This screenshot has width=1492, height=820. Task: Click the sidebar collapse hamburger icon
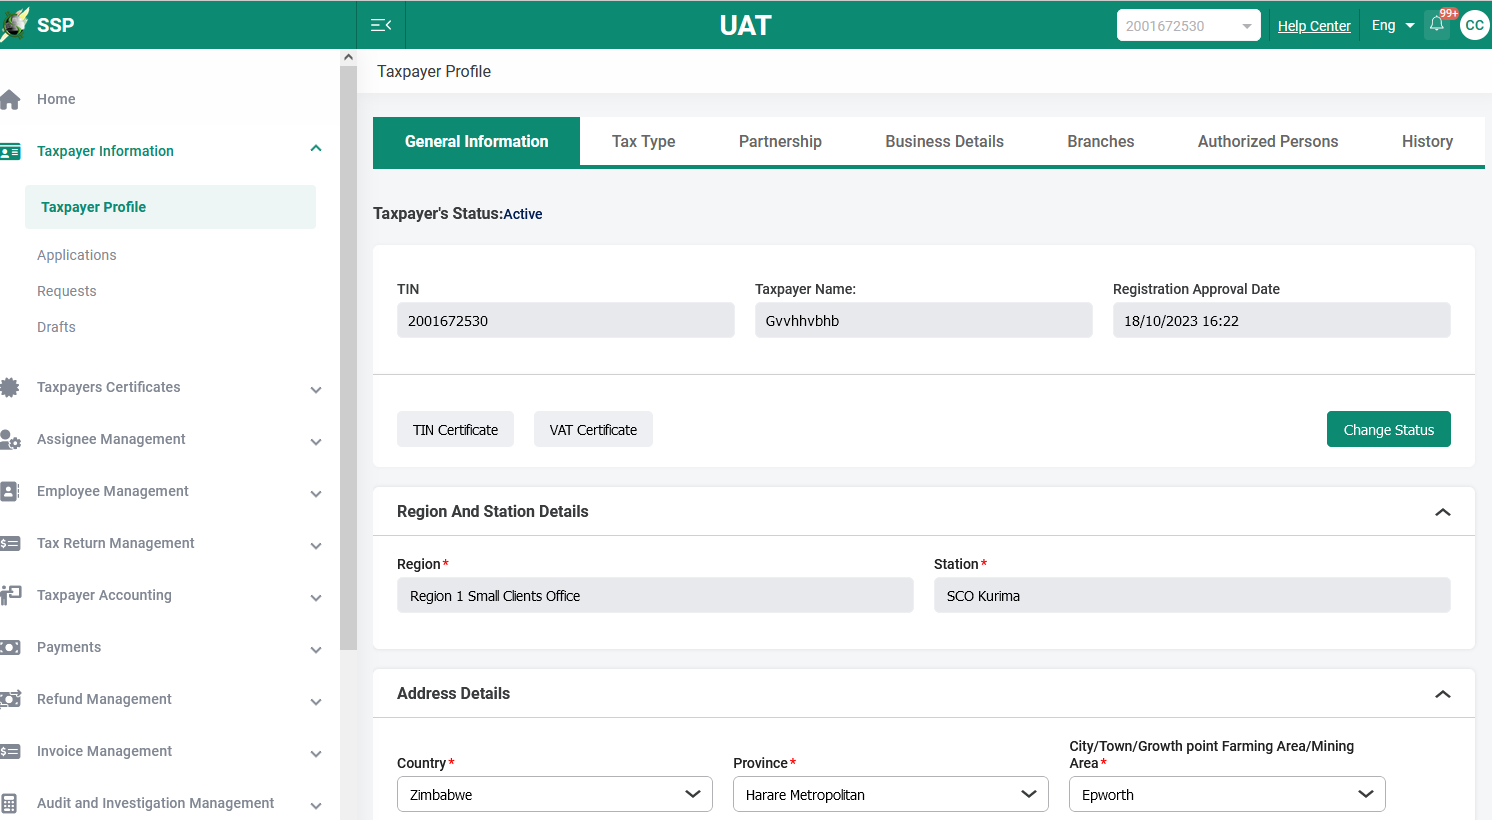pyautogui.click(x=381, y=25)
